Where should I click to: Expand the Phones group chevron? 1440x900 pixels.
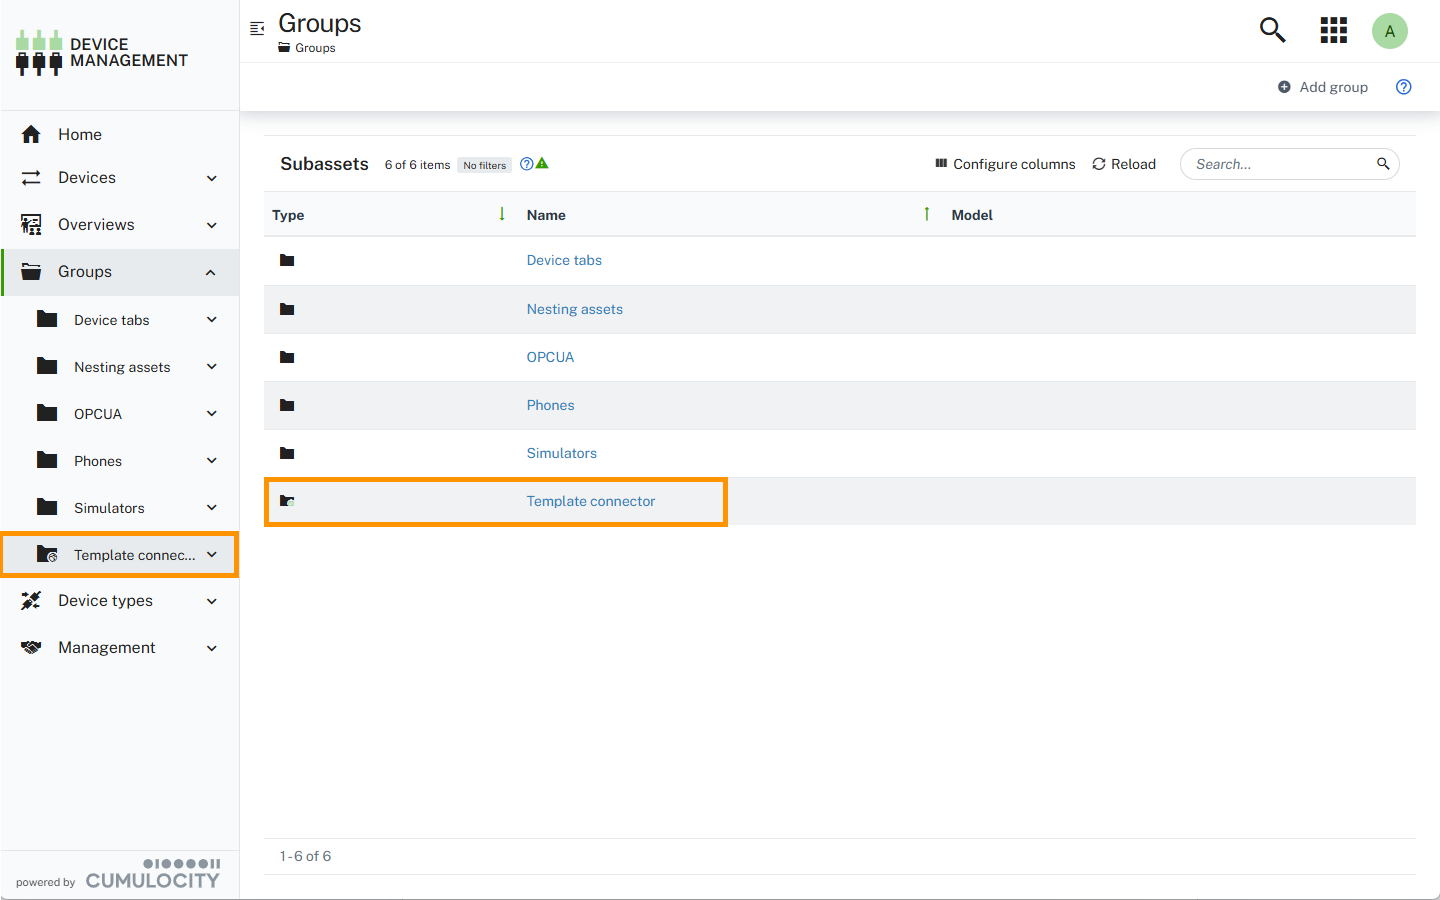(210, 460)
